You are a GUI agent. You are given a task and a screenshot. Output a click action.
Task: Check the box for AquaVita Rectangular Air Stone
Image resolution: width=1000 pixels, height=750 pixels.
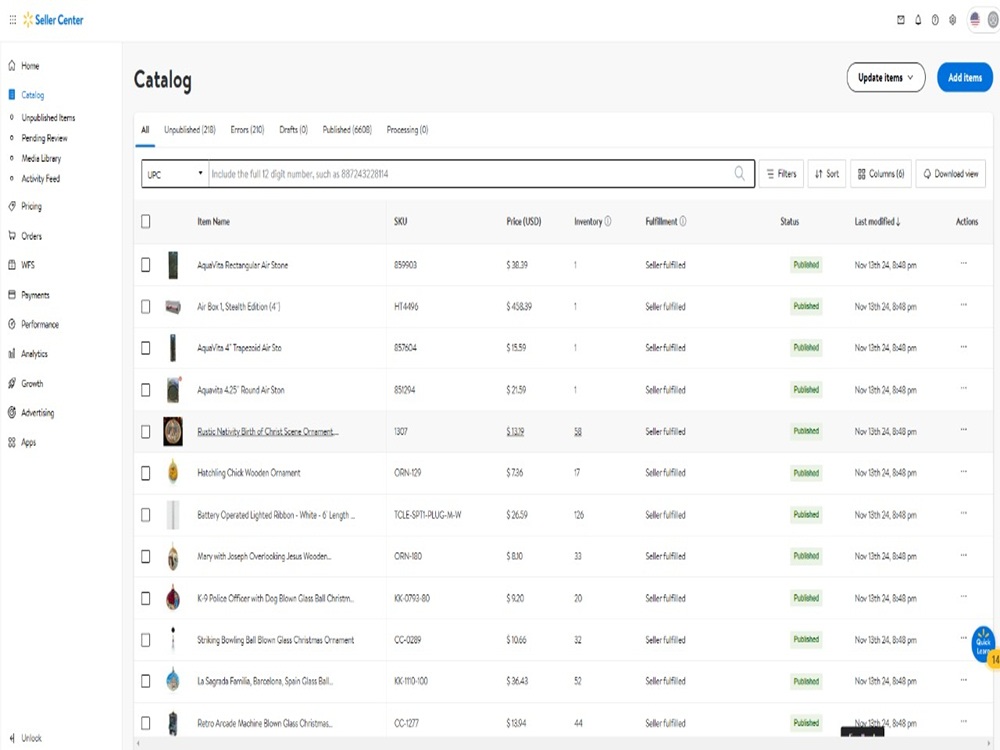[x=145, y=265]
